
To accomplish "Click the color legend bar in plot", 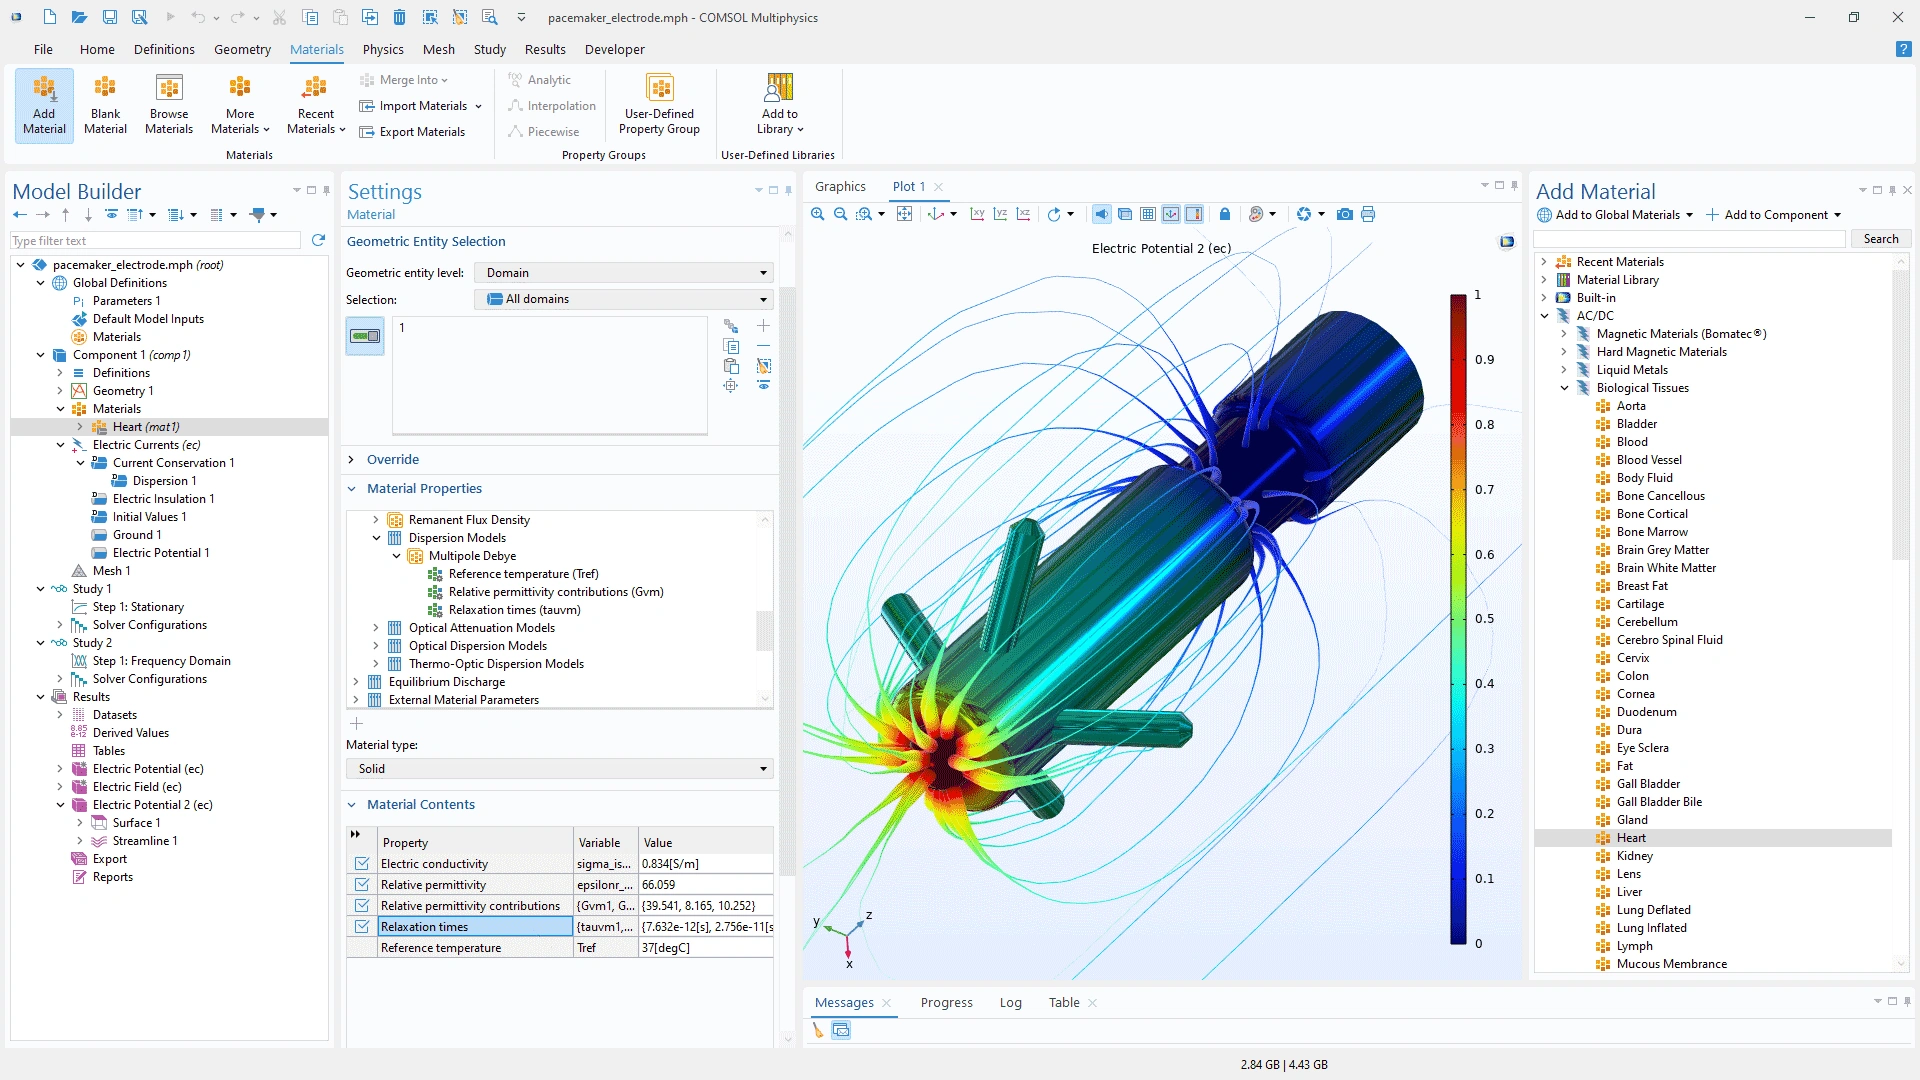I will point(1458,619).
